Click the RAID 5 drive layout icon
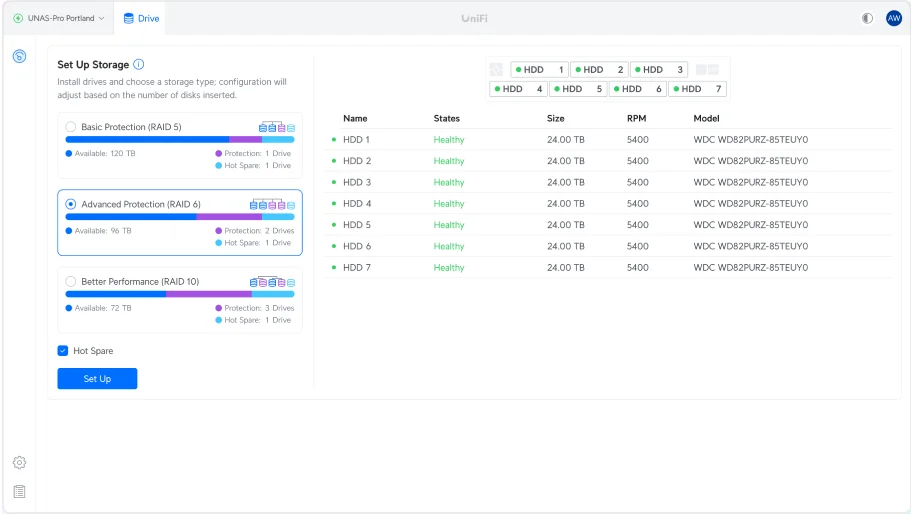This screenshot has height=514, width=911. pos(277,127)
